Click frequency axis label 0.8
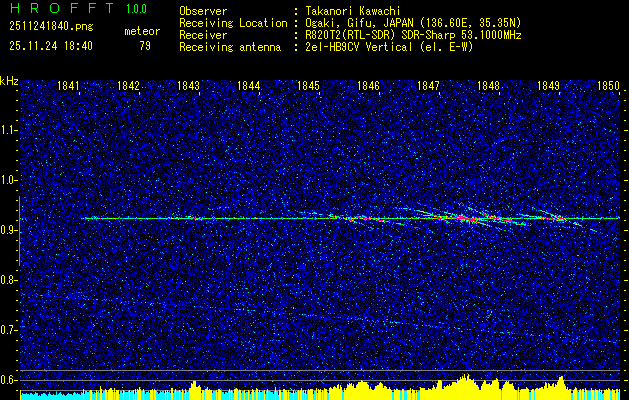Screen dimensions: 629x400 click(x=7, y=280)
